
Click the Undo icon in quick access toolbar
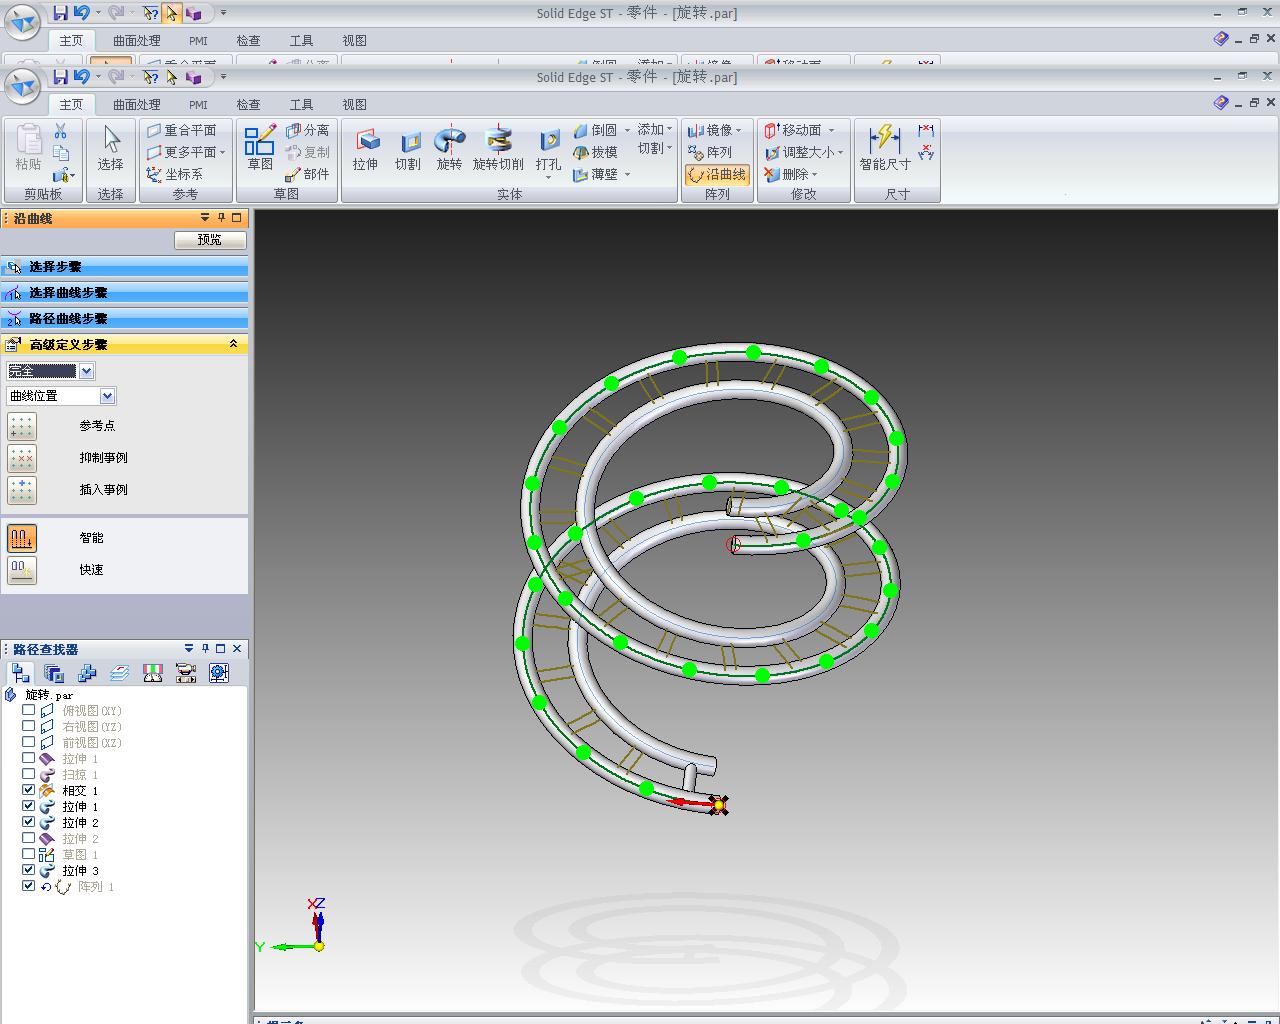pos(82,77)
